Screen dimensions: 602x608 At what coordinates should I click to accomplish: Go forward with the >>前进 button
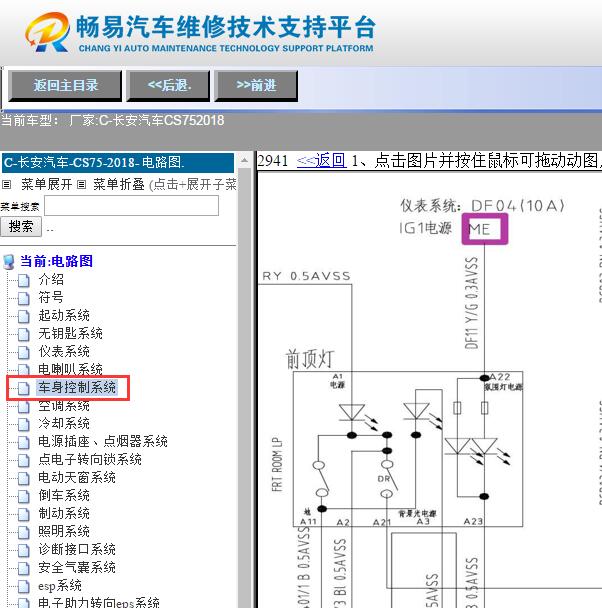[x=256, y=86]
